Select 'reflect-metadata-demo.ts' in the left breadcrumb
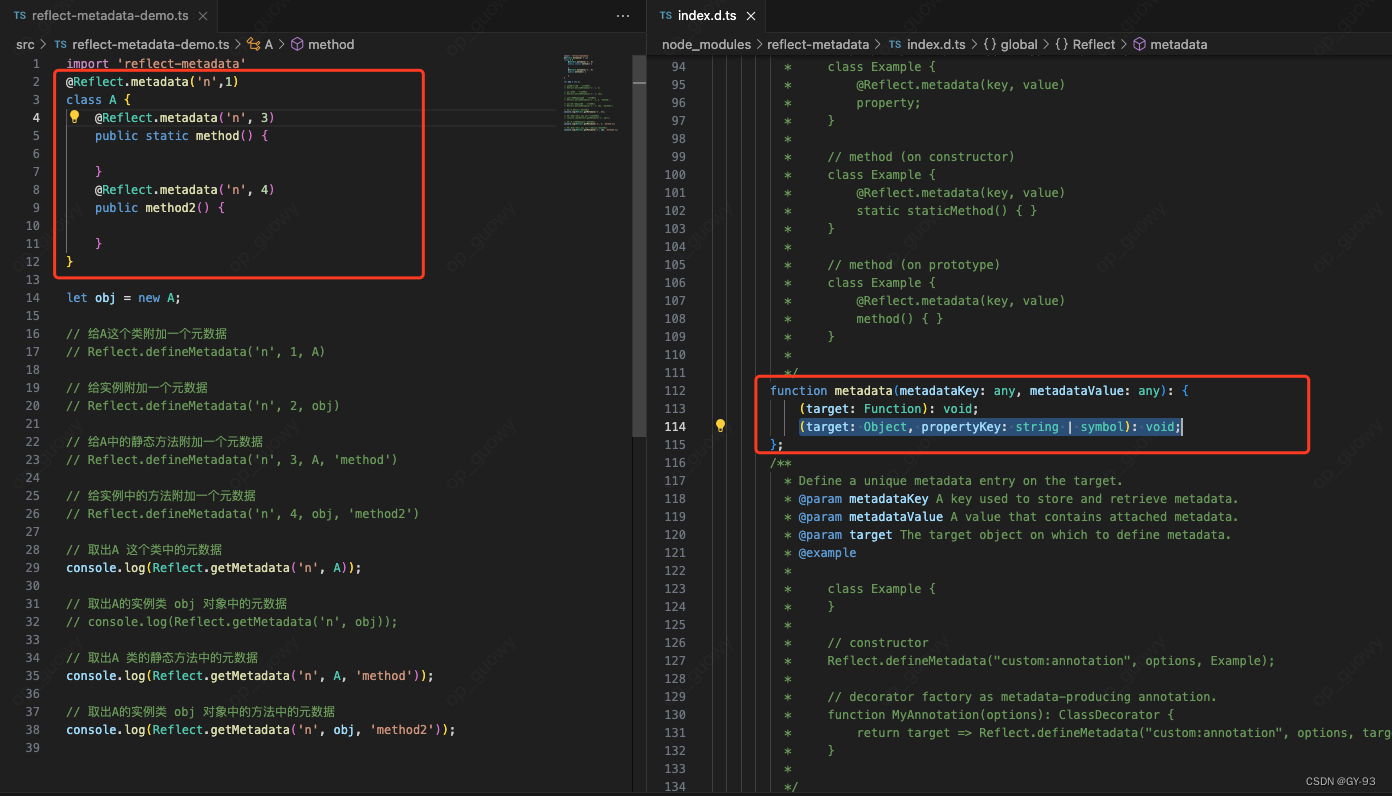 (150, 44)
